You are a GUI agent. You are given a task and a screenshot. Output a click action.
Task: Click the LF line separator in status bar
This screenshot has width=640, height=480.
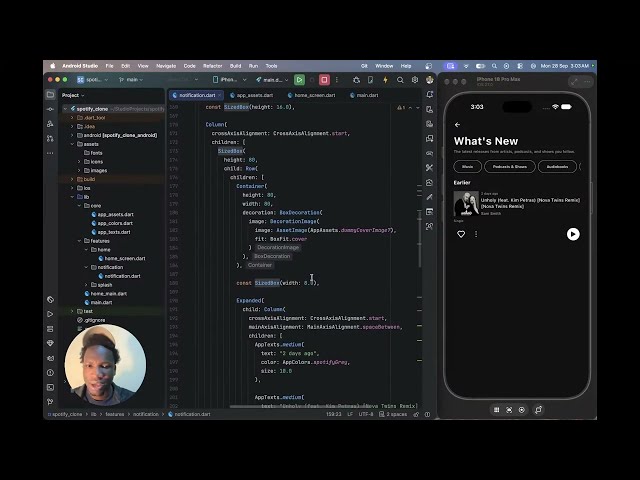tap(350, 414)
